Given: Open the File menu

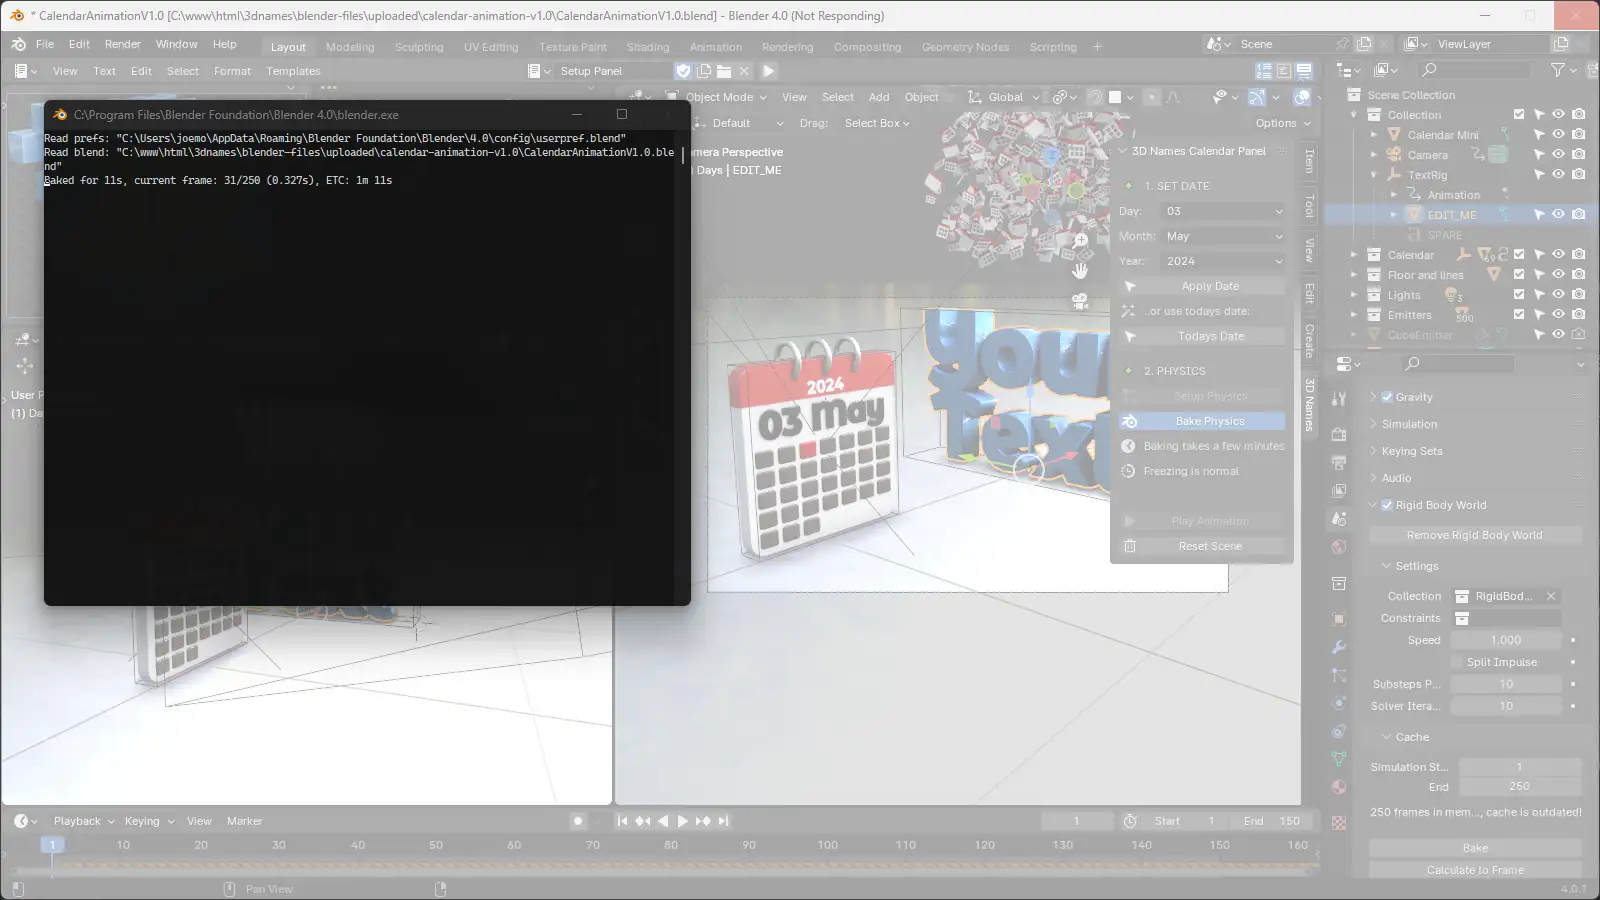Looking at the screenshot, I should 45,44.
